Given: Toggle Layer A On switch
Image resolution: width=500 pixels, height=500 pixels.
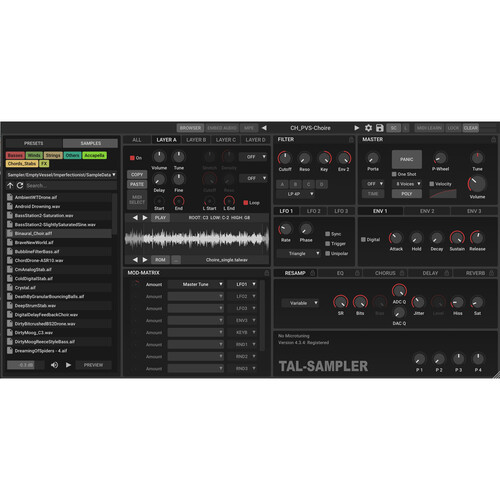Looking at the screenshot, I should pos(132,158).
